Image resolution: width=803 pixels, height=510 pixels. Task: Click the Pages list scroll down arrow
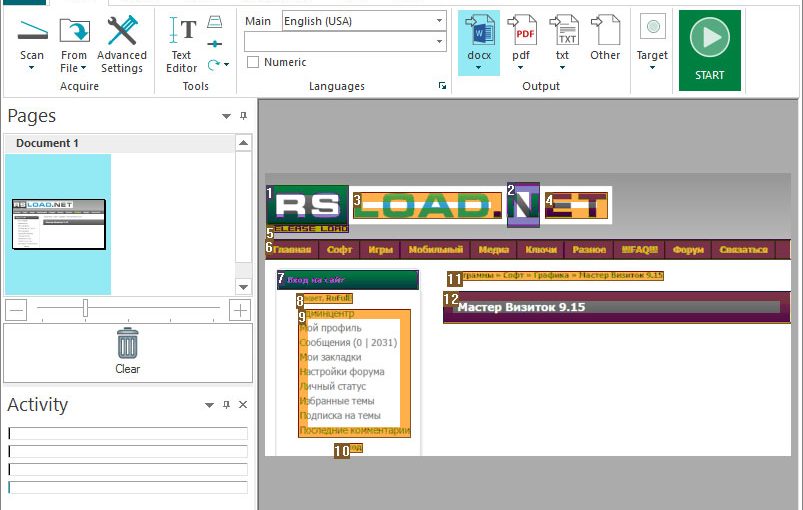(x=244, y=287)
